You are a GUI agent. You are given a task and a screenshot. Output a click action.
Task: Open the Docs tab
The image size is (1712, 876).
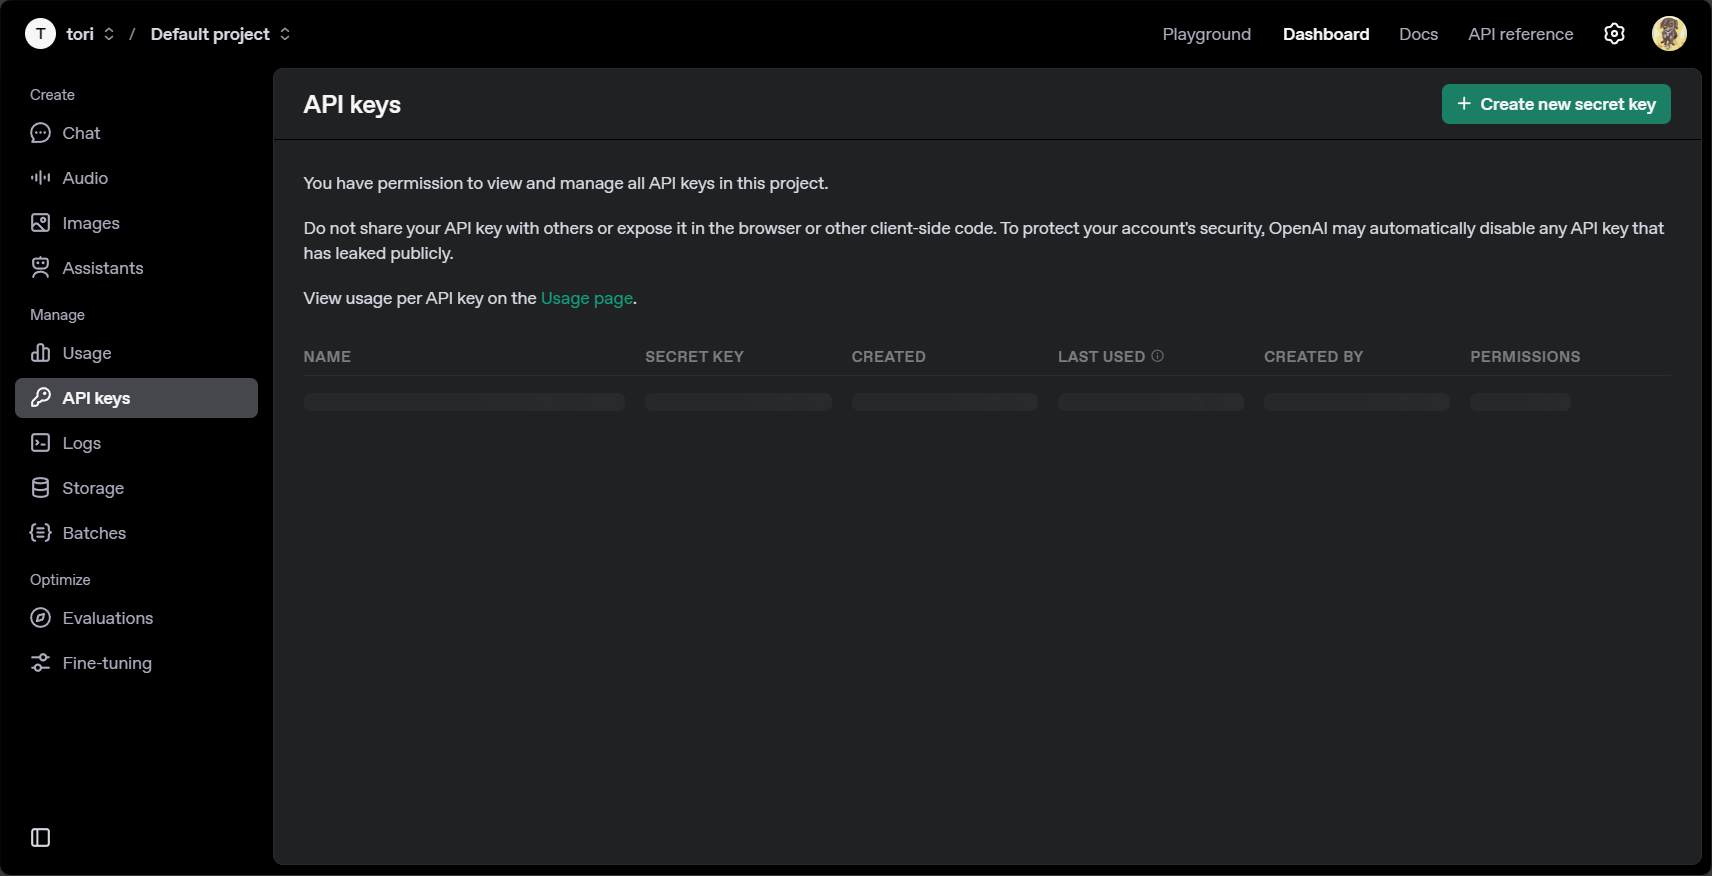pos(1418,34)
